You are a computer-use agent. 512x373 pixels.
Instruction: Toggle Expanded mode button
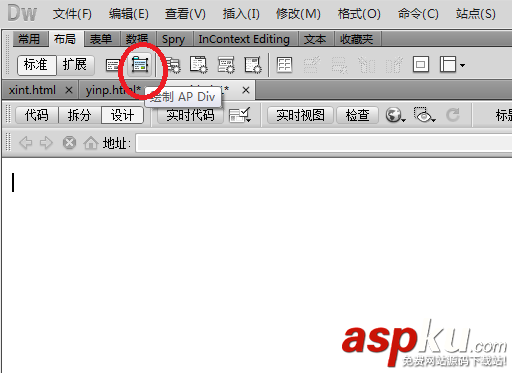tap(75, 65)
